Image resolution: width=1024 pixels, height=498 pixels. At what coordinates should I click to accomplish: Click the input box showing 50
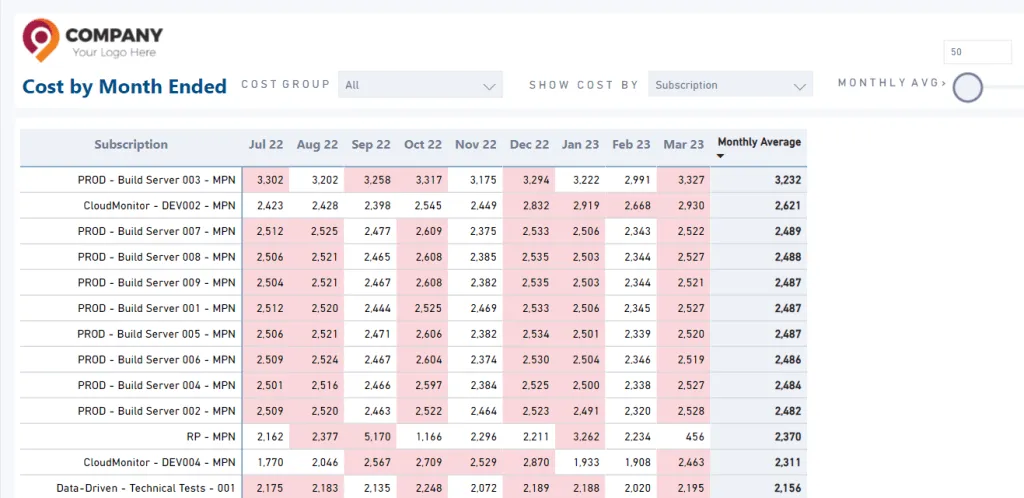(978, 52)
